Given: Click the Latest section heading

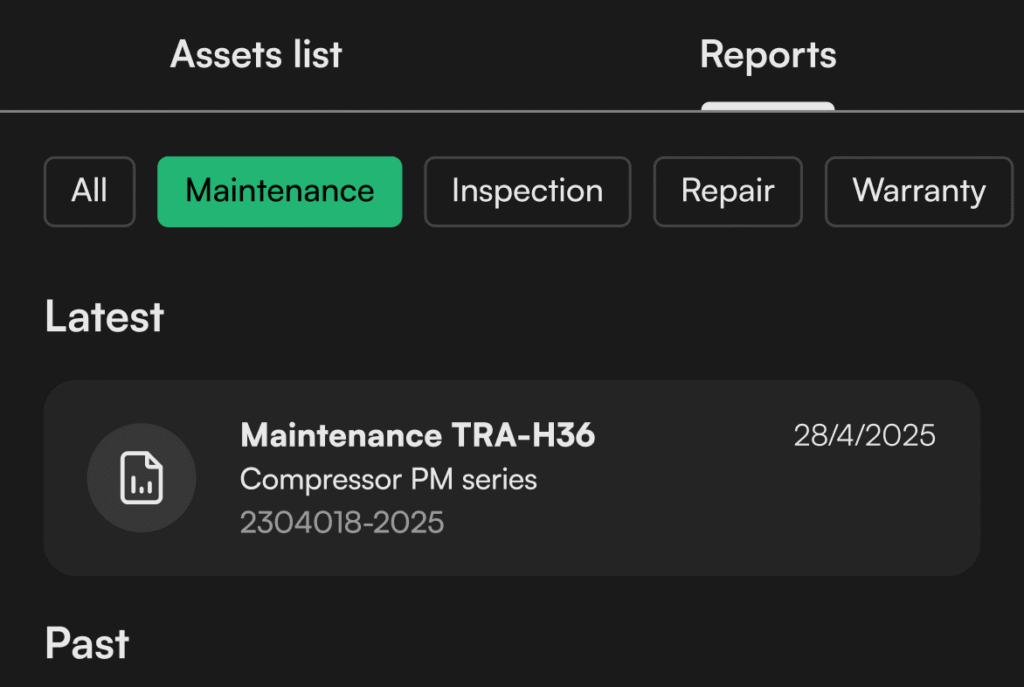Looking at the screenshot, I should 104,317.
